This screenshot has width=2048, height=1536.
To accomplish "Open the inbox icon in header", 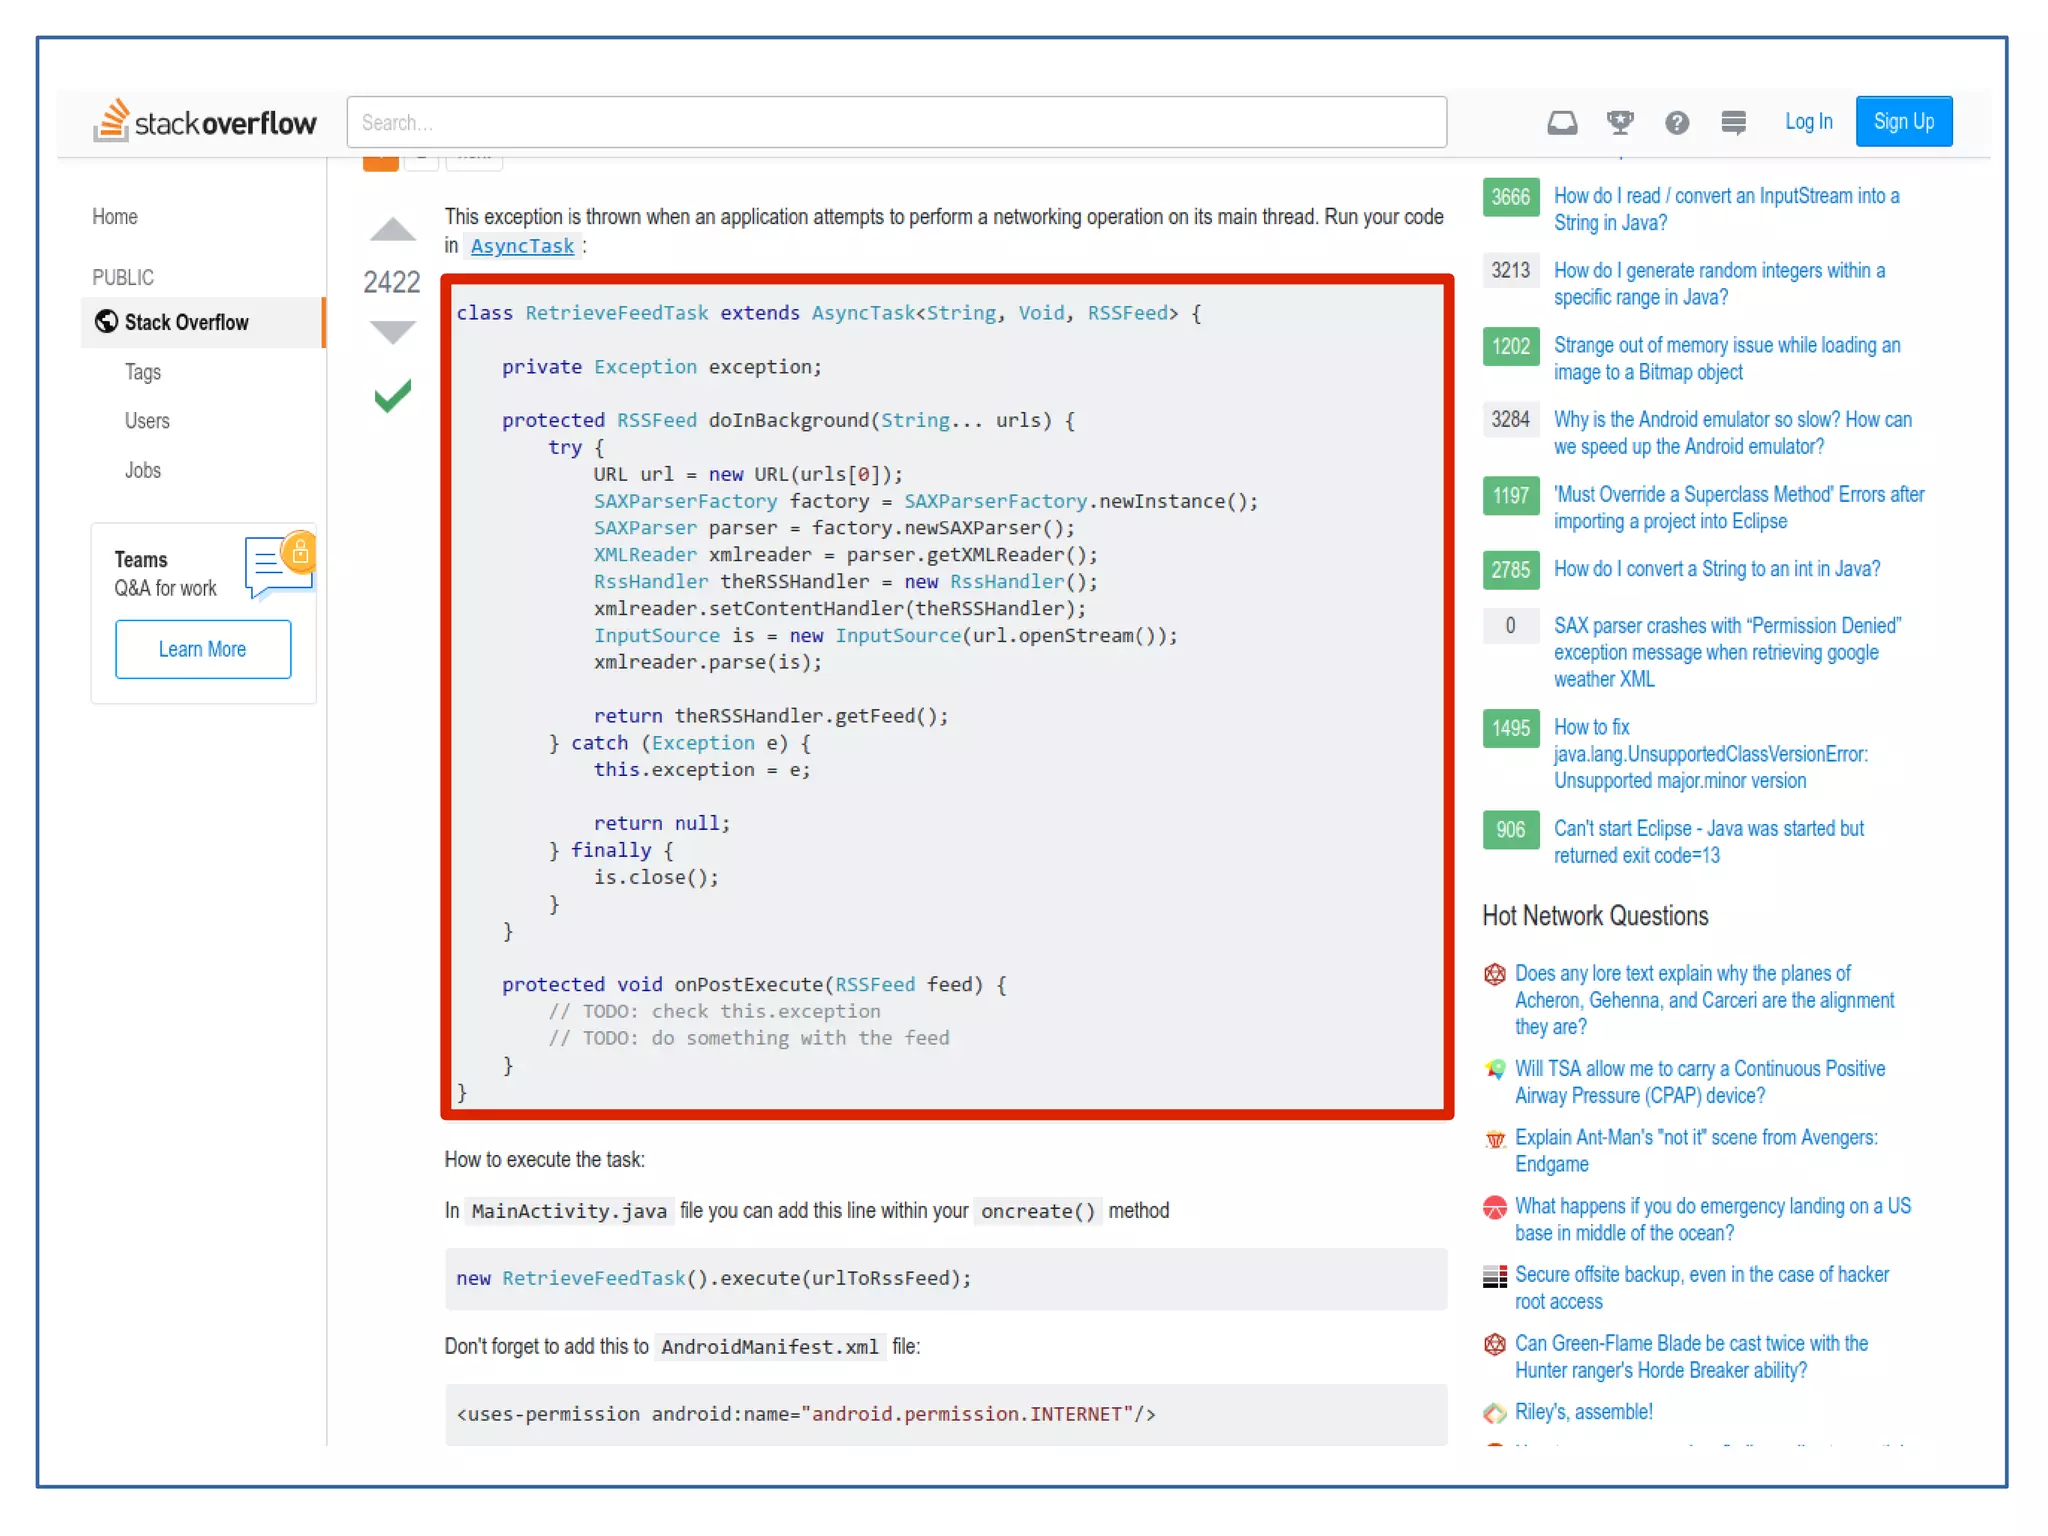I will click(x=1562, y=122).
